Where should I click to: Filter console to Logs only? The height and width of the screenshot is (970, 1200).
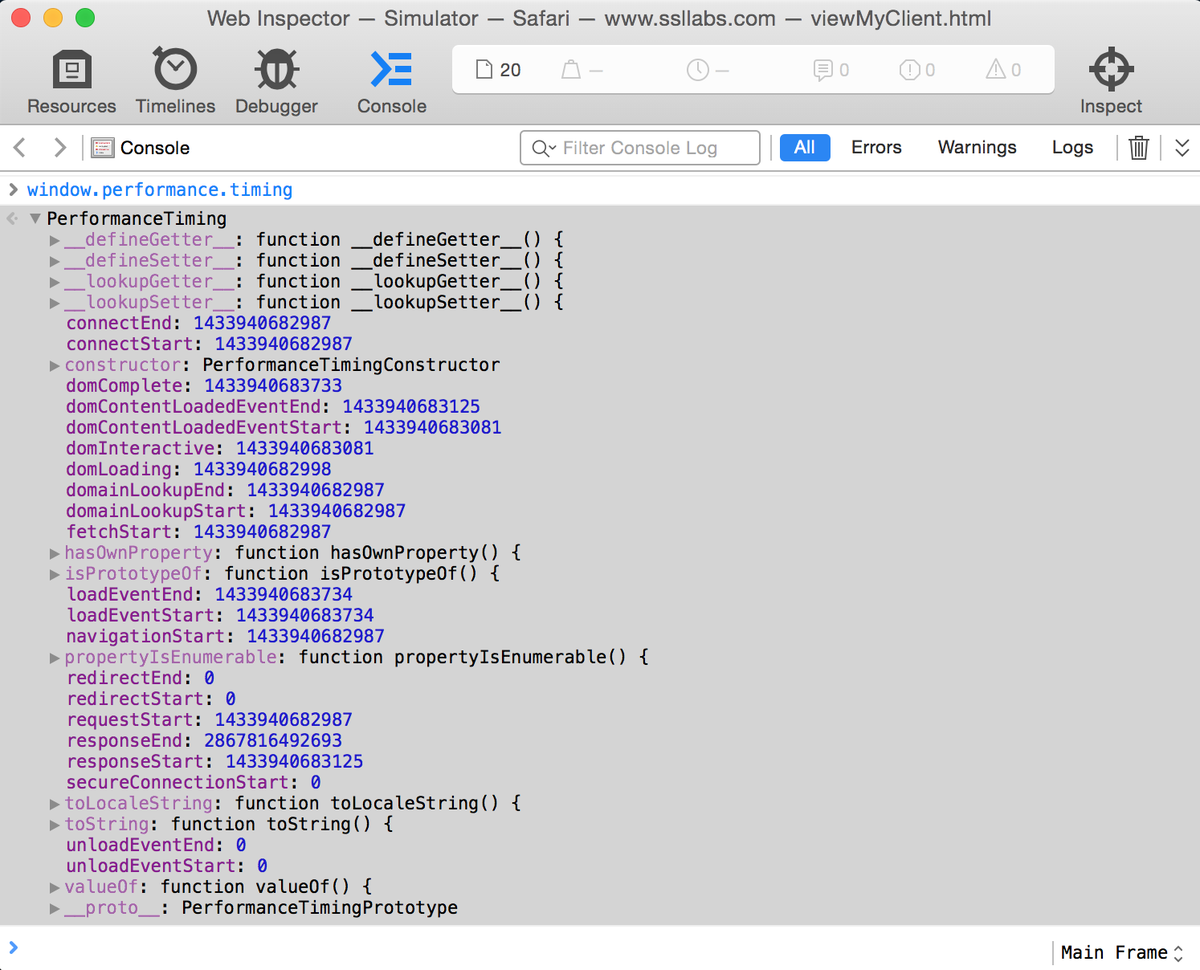[x=1072, y=147]
